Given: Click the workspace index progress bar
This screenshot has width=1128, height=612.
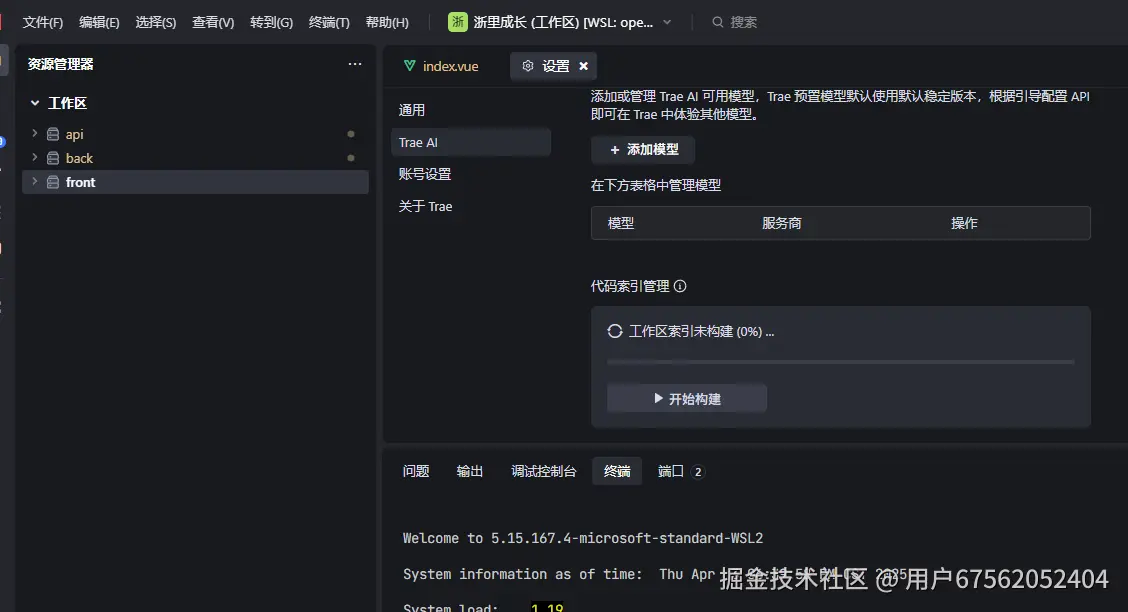Looking at the screenshot, I should pyautogui.click(x=840, y=360).
